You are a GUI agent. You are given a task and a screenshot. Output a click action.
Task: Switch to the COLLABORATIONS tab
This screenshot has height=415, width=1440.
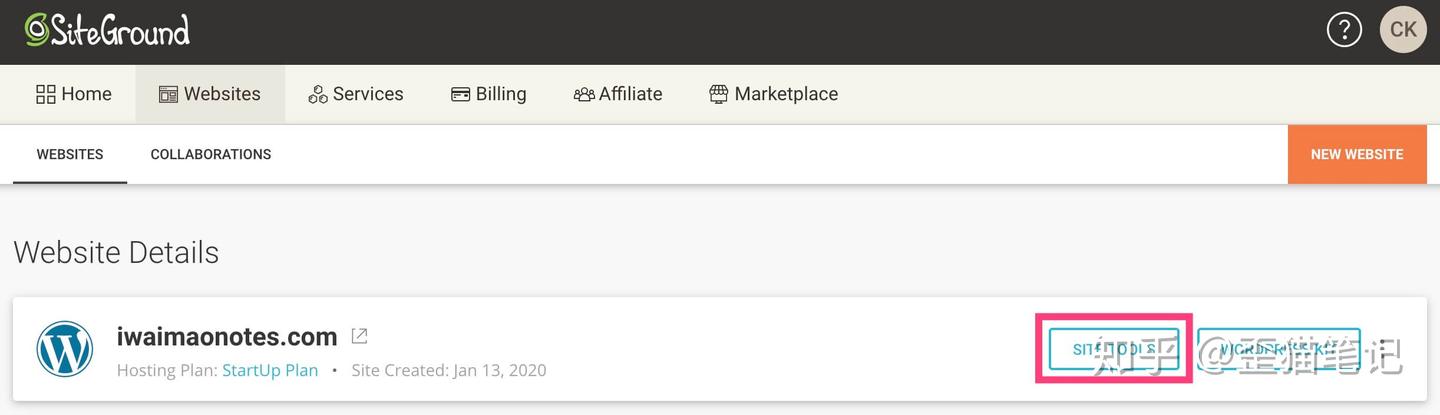pyautogui.click(x=211, y=154)
